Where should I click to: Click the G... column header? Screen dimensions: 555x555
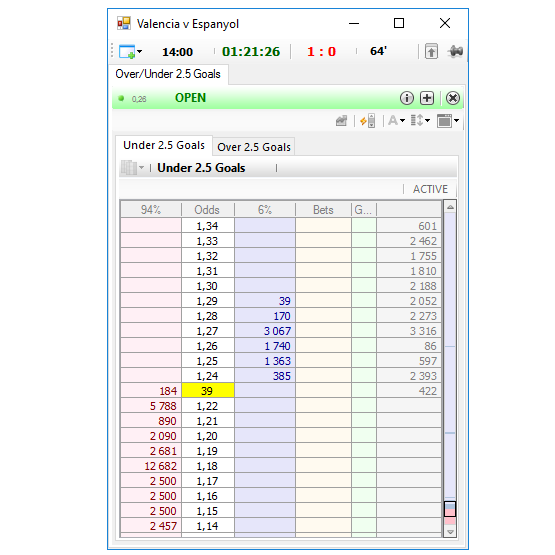coord(364,210)
